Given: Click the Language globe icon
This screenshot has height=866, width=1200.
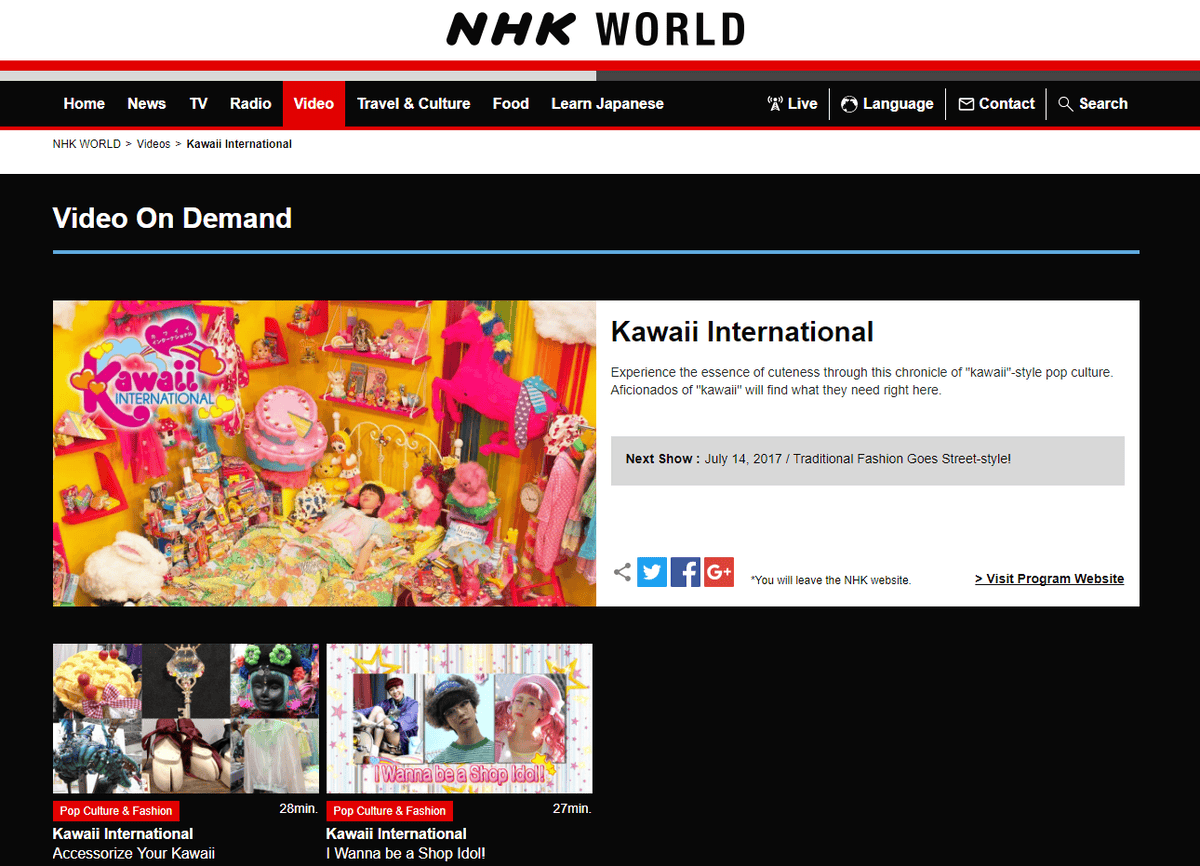Looking at the screenshot, I should (849, 104).
